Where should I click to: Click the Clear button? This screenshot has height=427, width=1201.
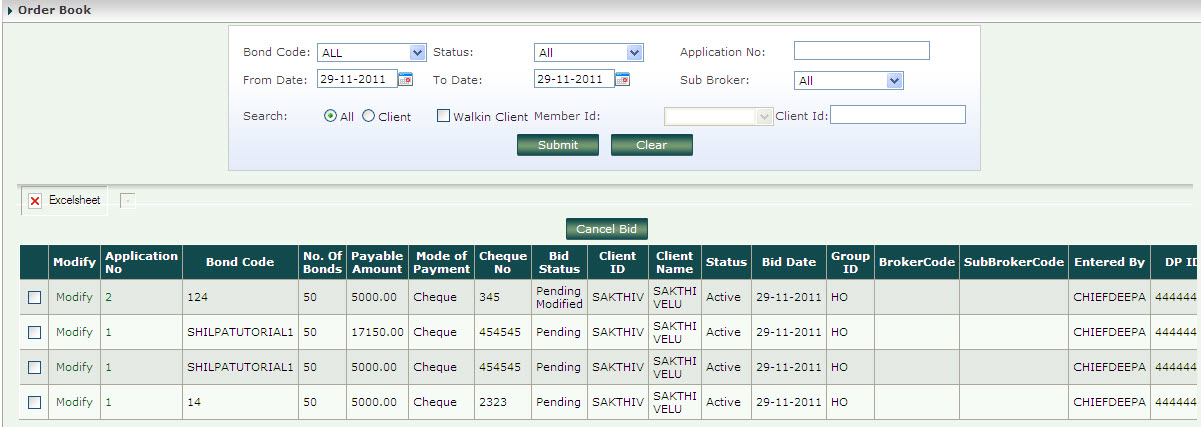(651, 145)
